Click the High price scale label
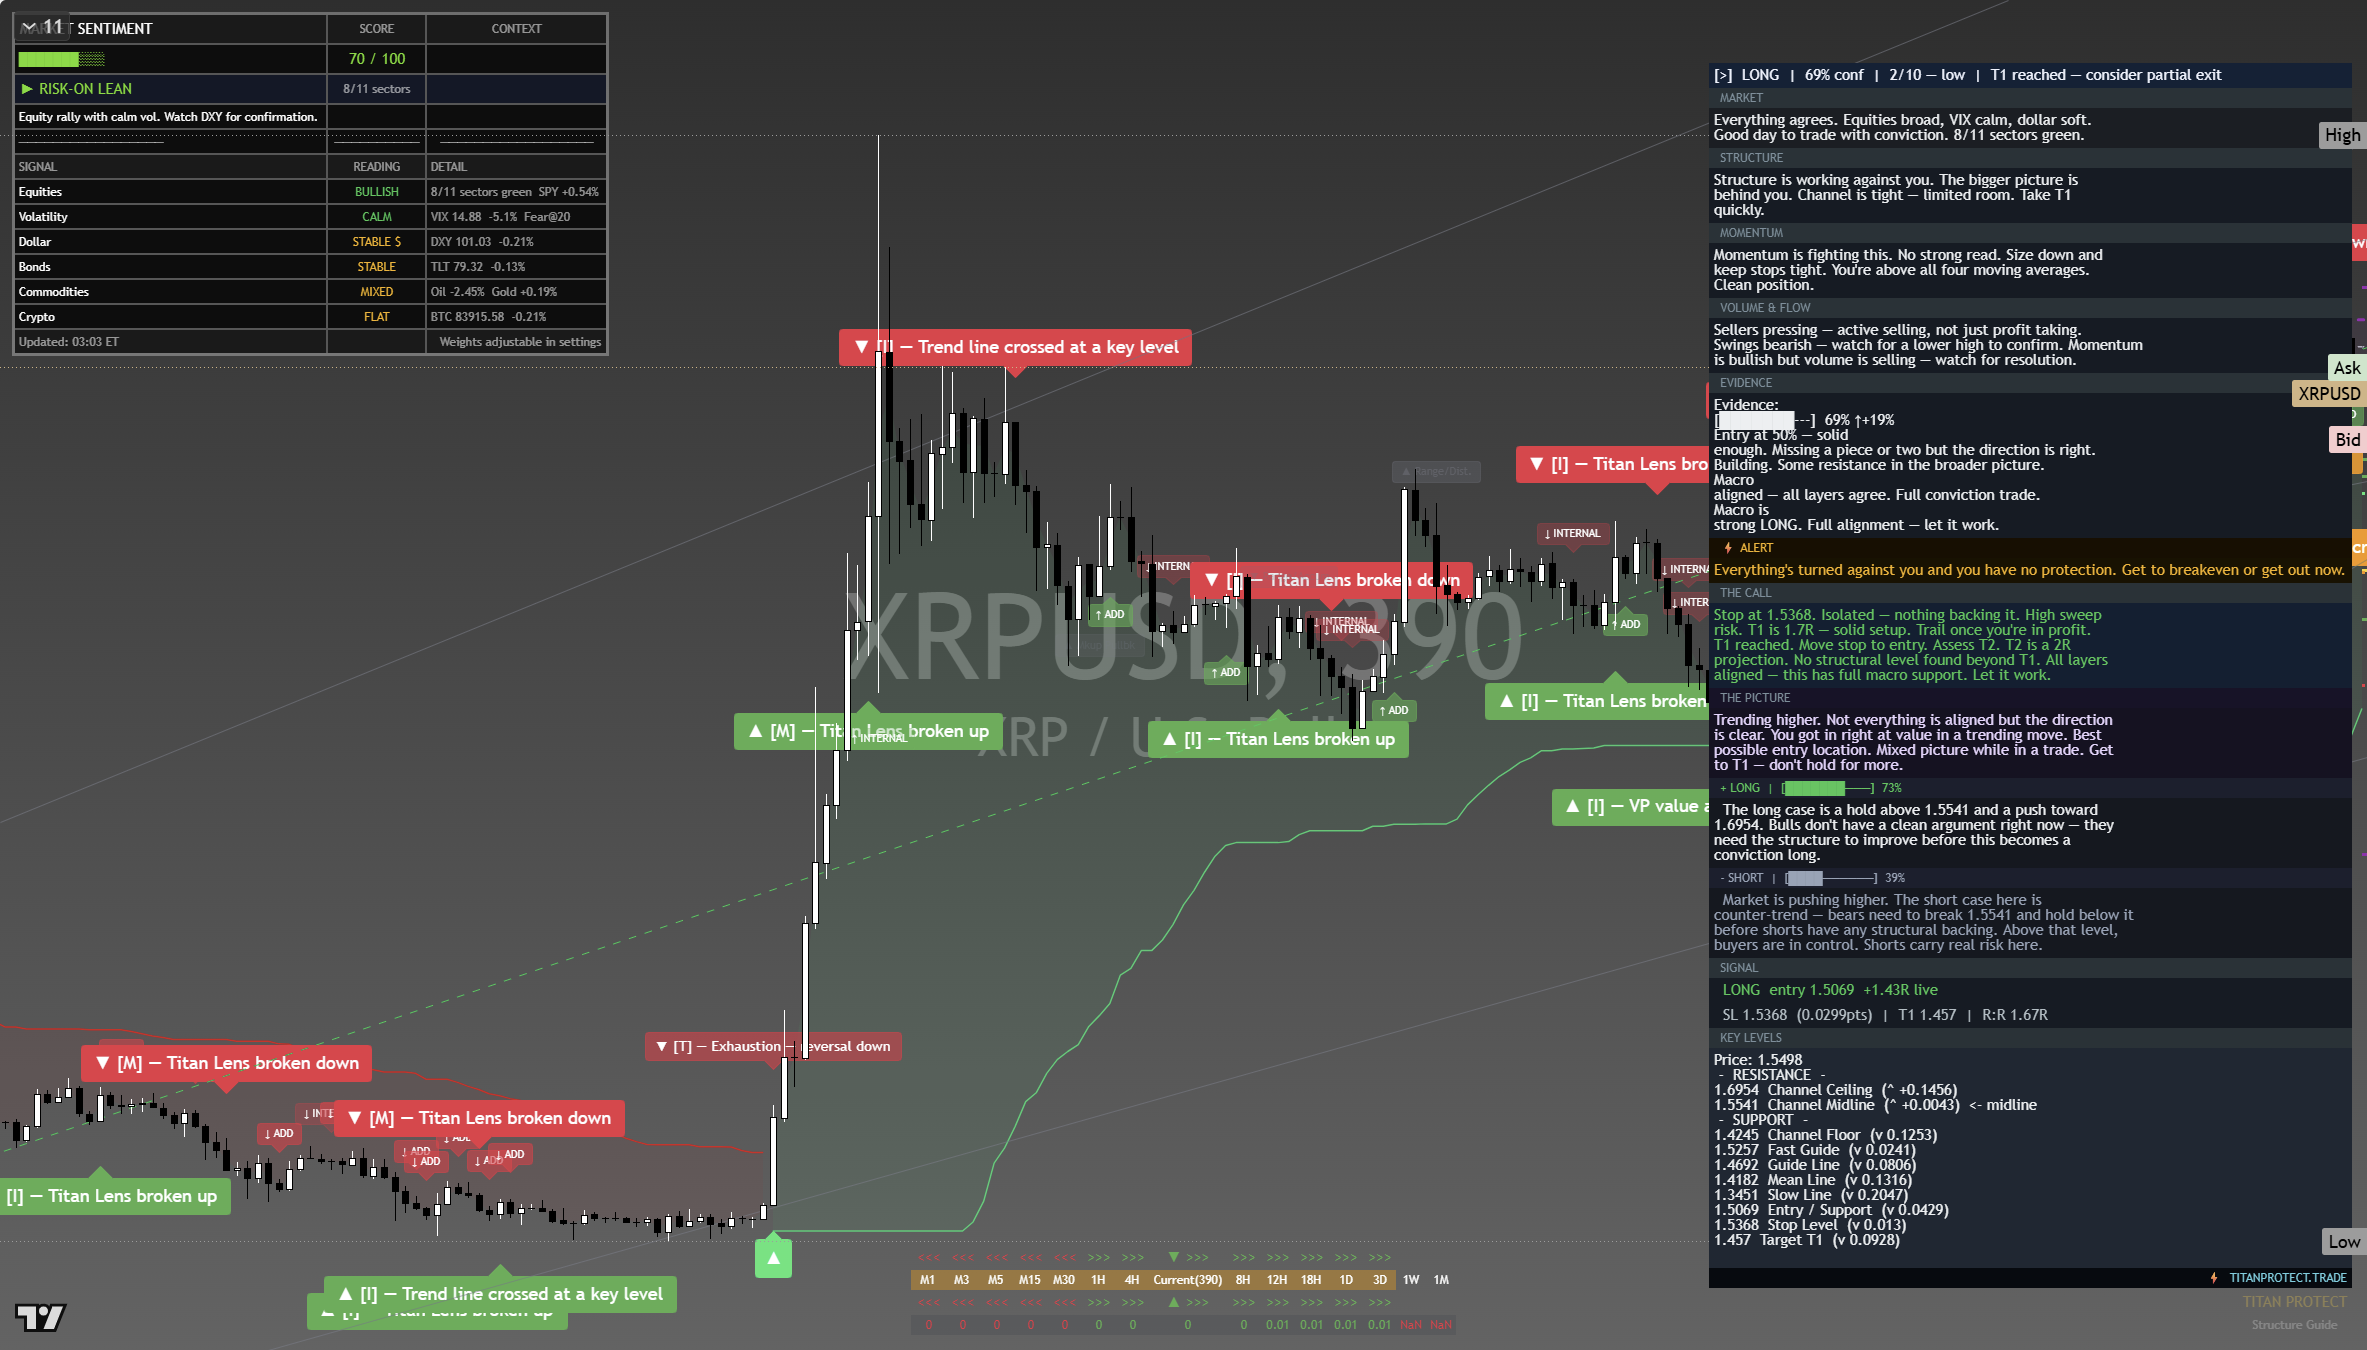The height and width of the screenshot is (1350, 2367). click(2342, 135)
